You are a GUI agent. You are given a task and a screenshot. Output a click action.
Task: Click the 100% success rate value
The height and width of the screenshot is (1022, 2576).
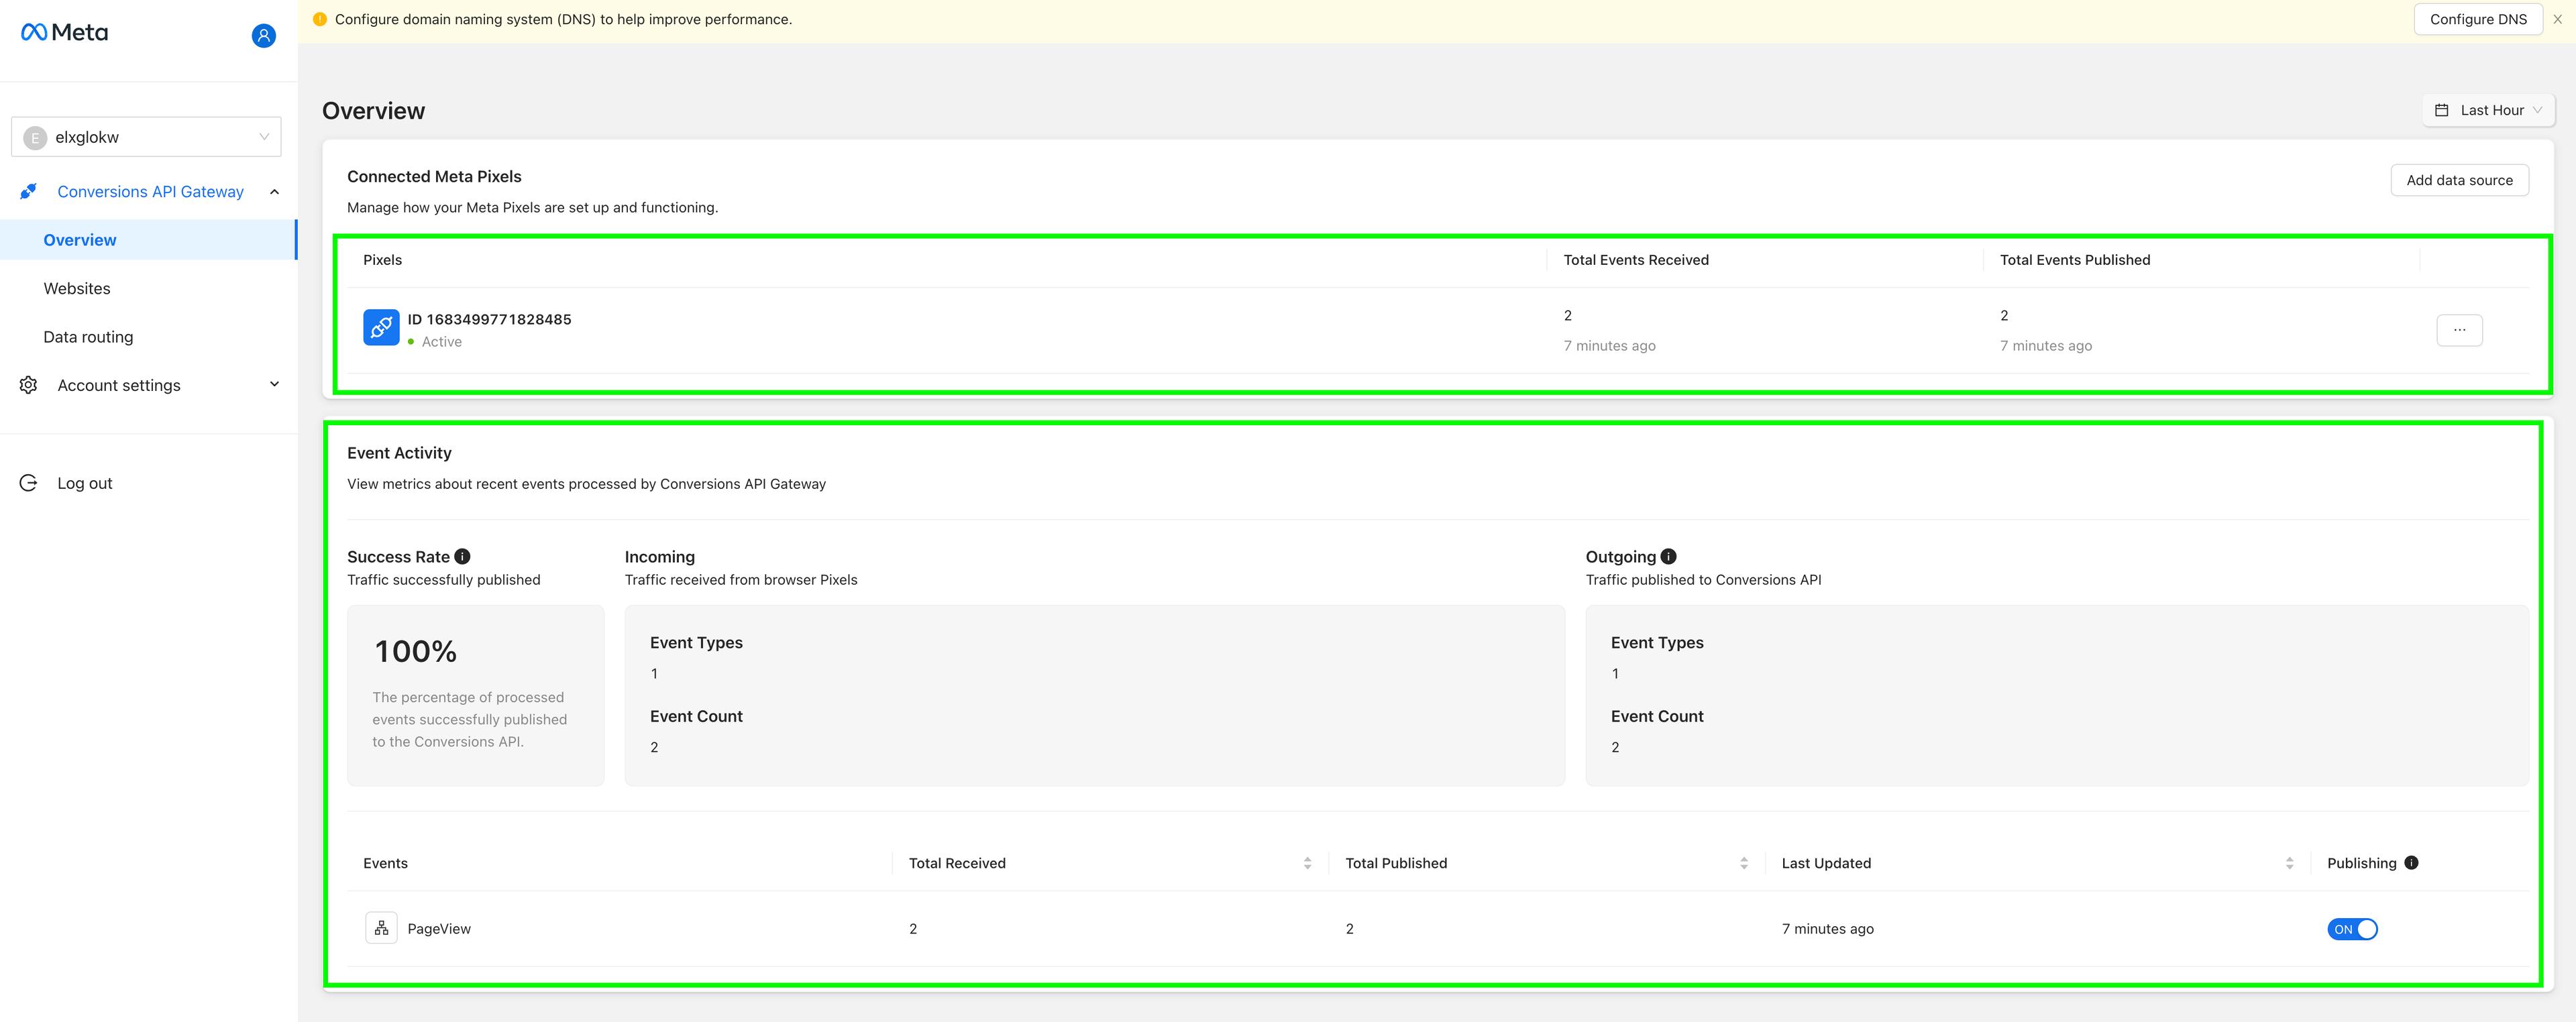click(415, 652)
